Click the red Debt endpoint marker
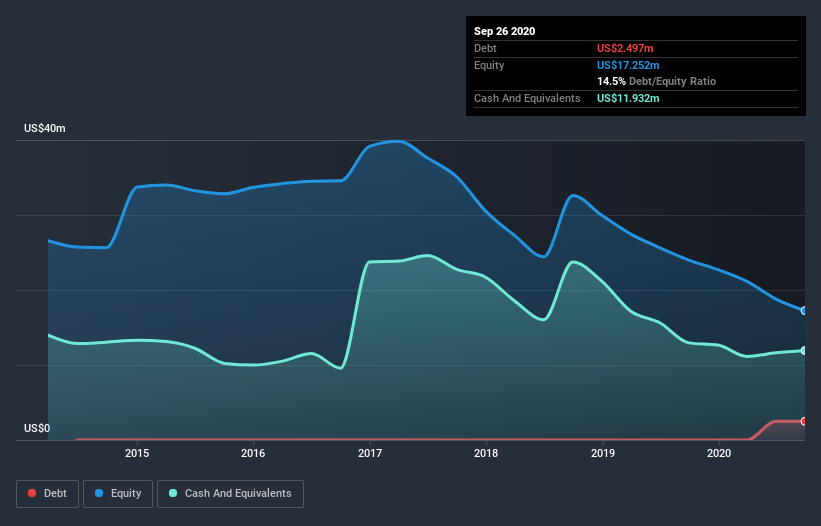This screenshot has height=526, width=821. [804, 421]
